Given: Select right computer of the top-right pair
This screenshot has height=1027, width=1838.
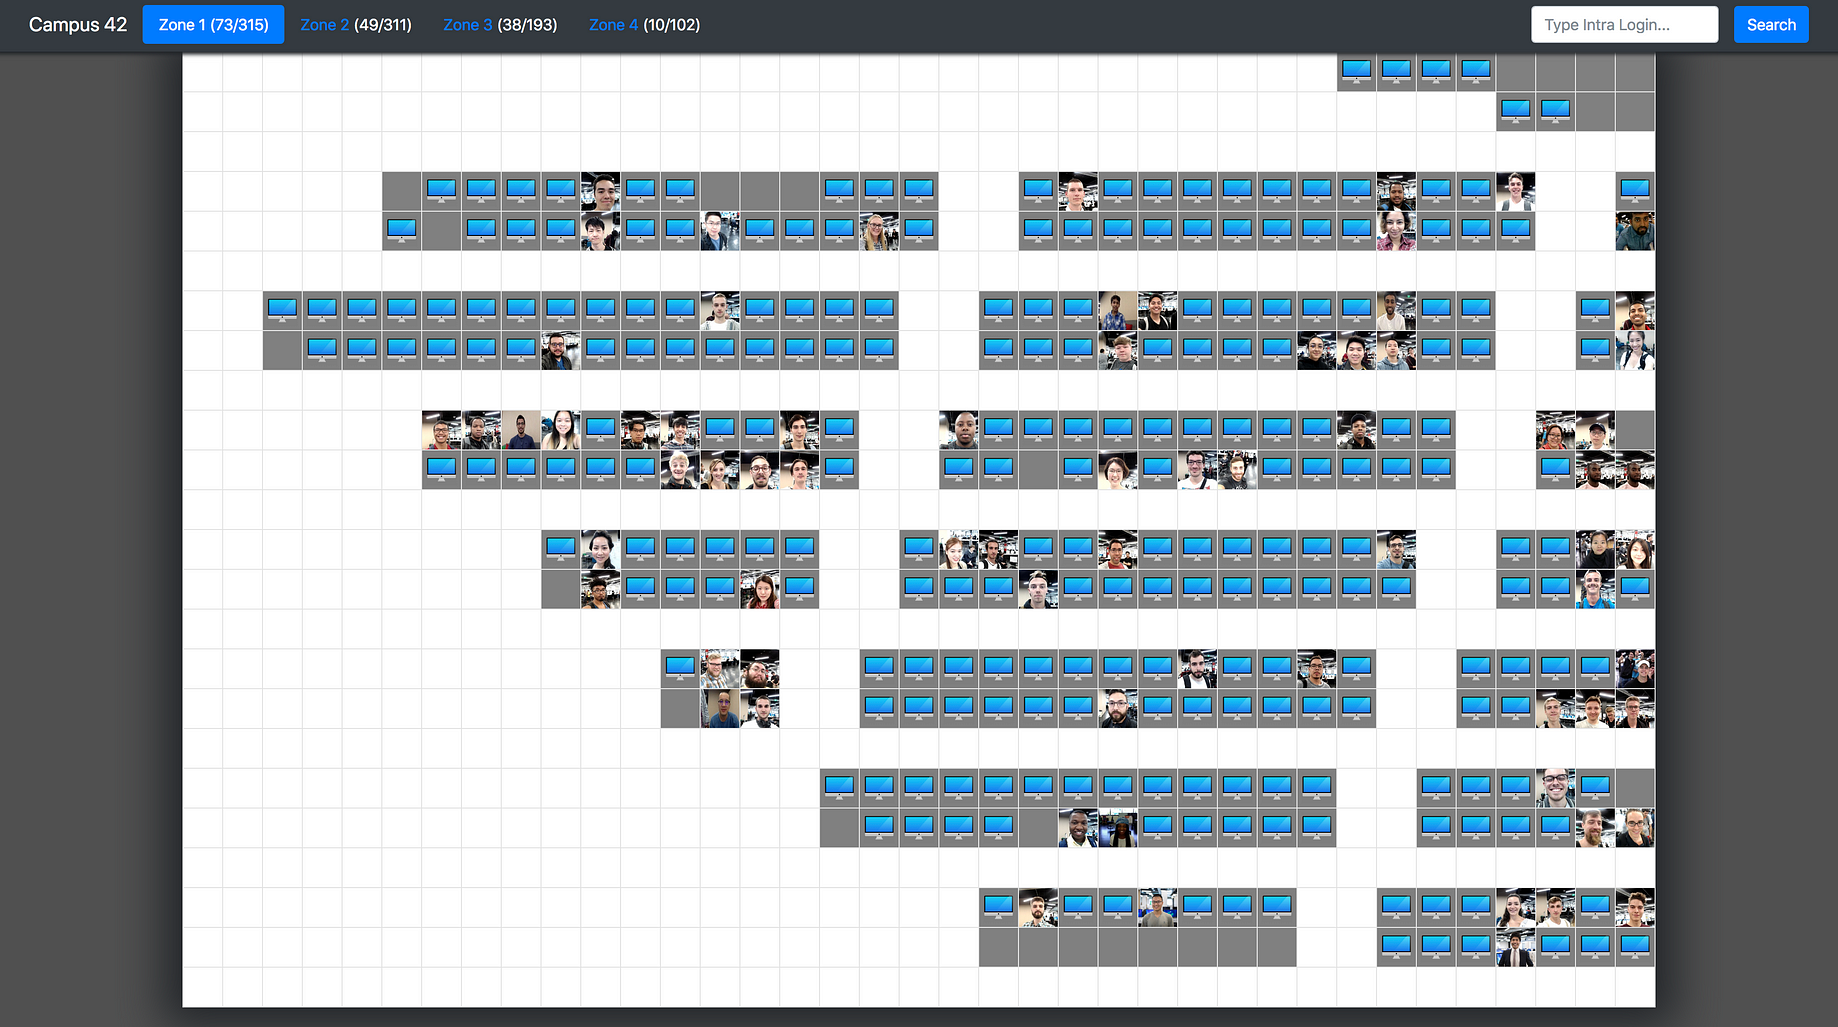Looking at the screenshot, I should (x=1556, y=112).
